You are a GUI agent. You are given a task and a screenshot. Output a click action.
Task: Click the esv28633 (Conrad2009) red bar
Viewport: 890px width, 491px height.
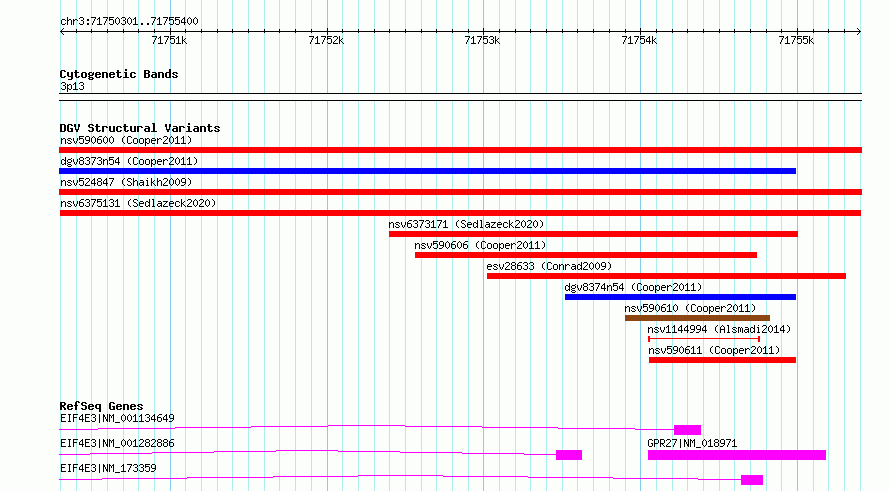click(666, 276)
